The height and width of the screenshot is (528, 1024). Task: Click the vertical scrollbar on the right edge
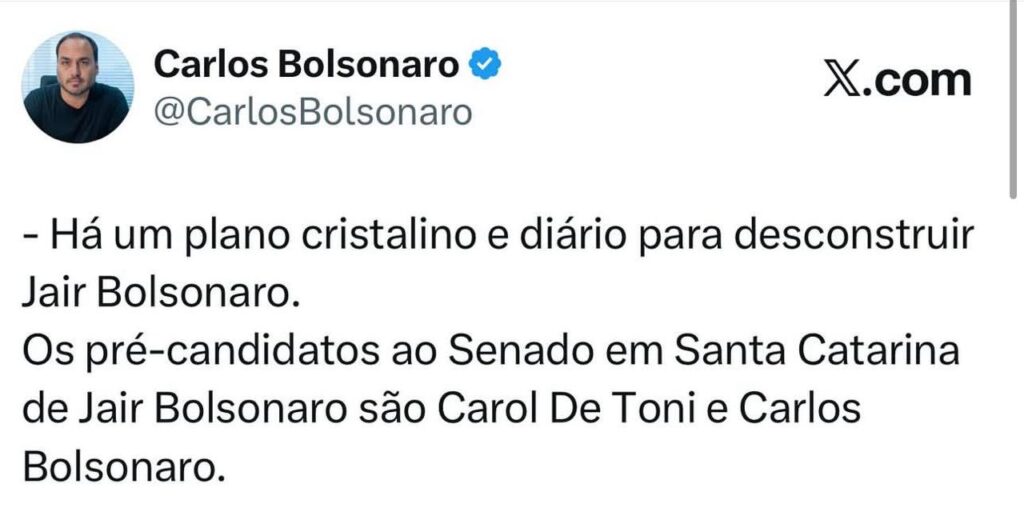pyautogui.click(x=1015, y=100)
